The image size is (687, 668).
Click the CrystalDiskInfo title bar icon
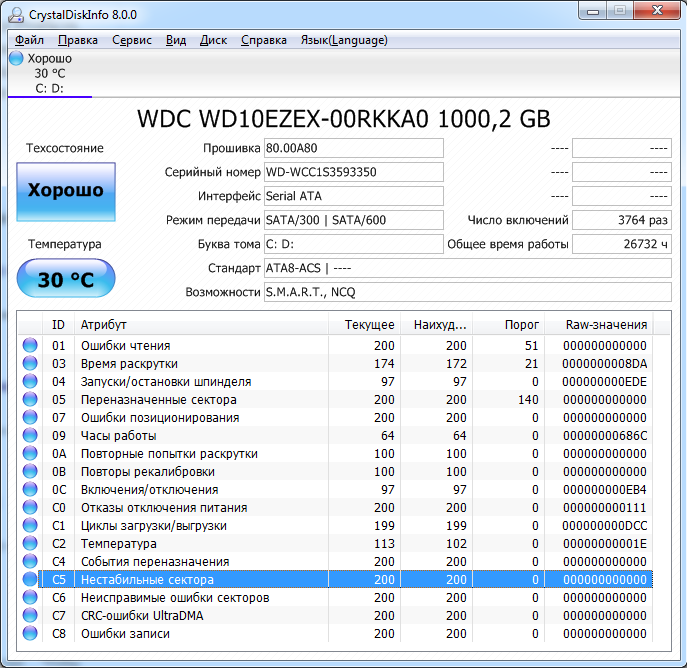(16, 14)
